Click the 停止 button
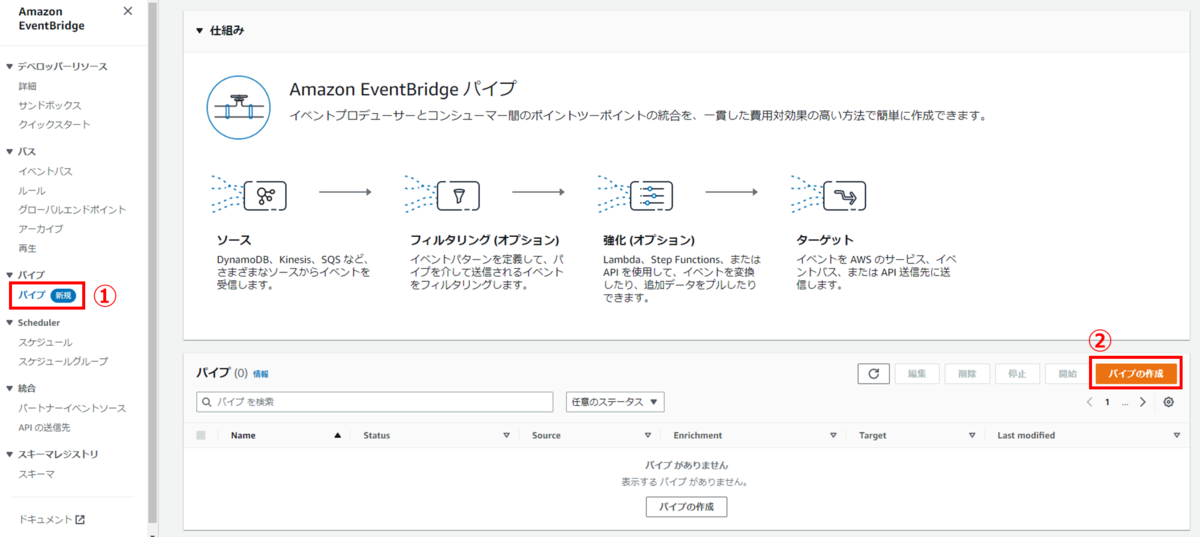 click(x=1017, y=373)
